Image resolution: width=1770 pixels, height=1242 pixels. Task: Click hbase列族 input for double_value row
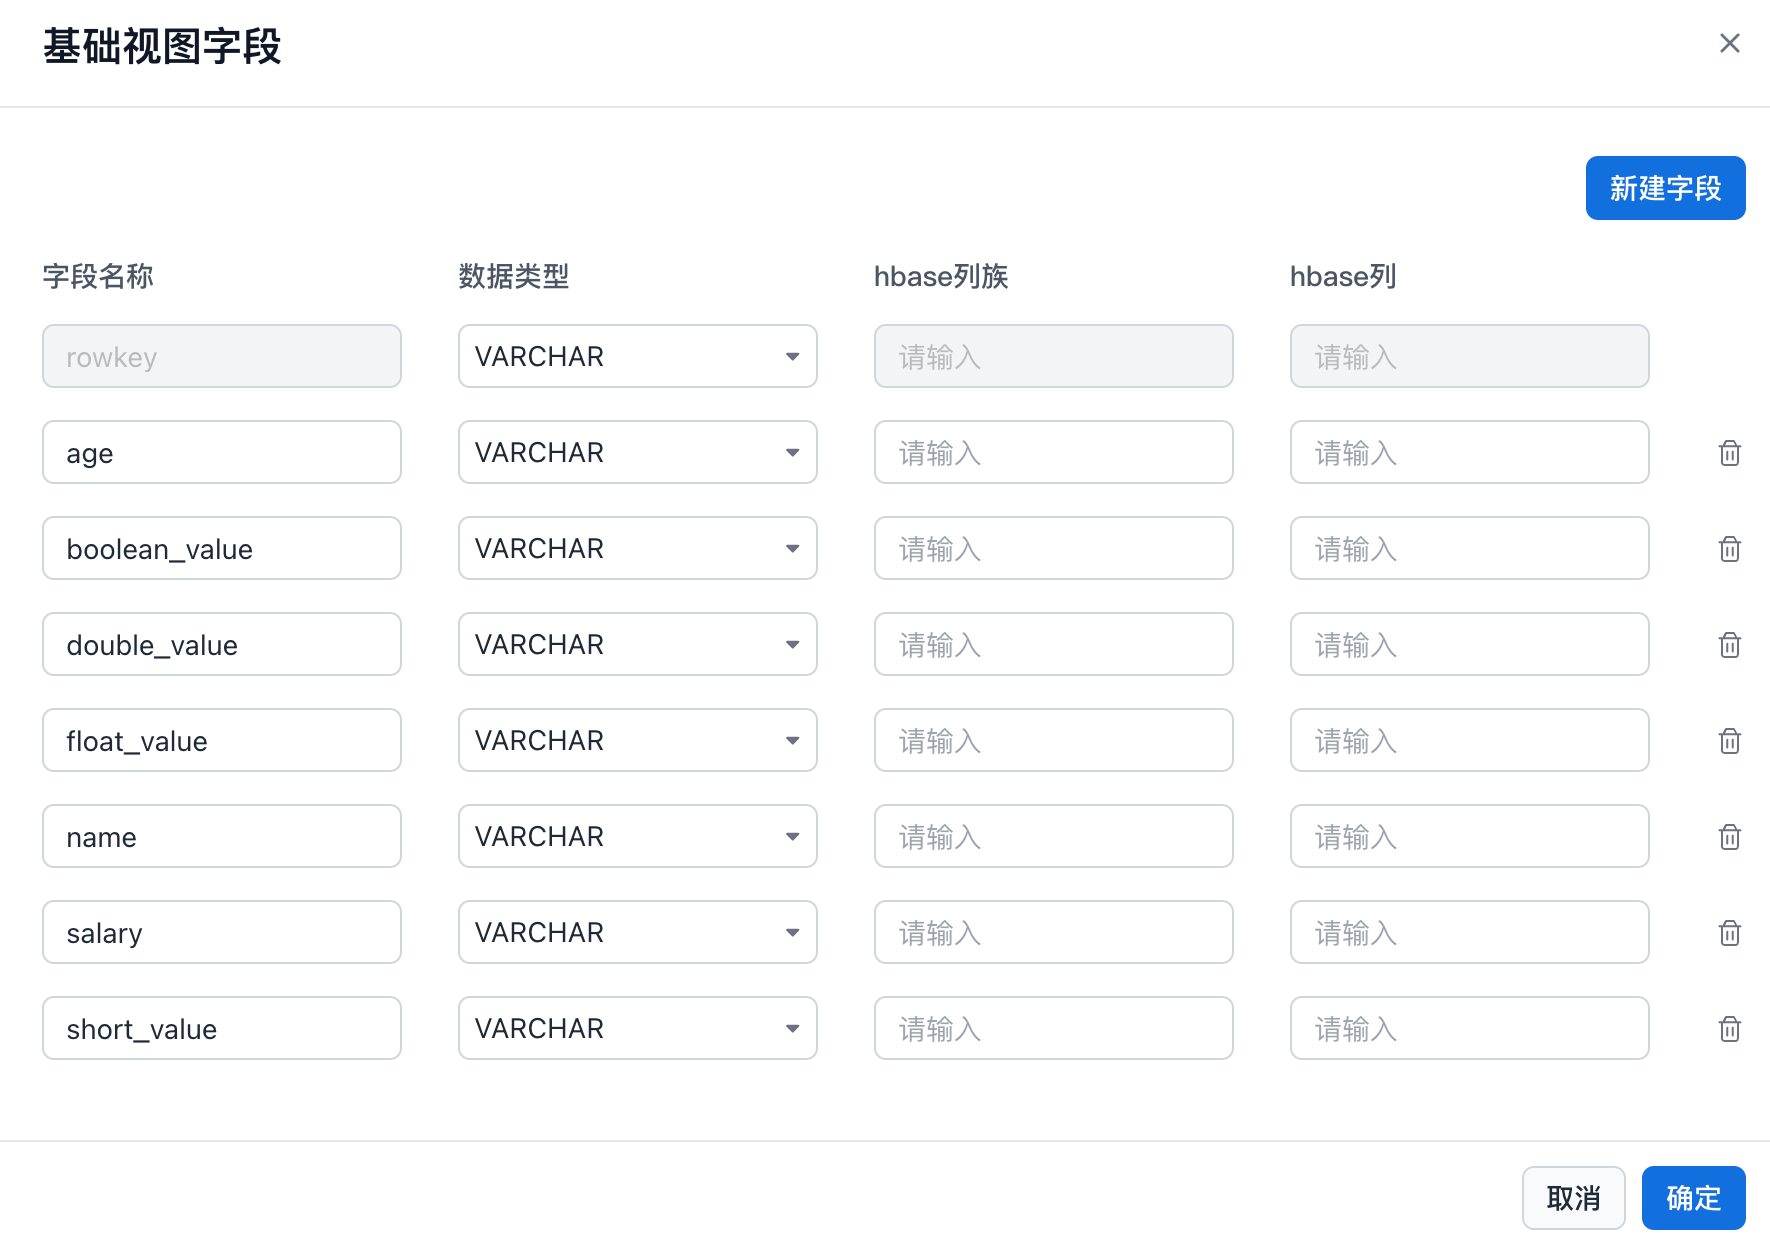1053,644
